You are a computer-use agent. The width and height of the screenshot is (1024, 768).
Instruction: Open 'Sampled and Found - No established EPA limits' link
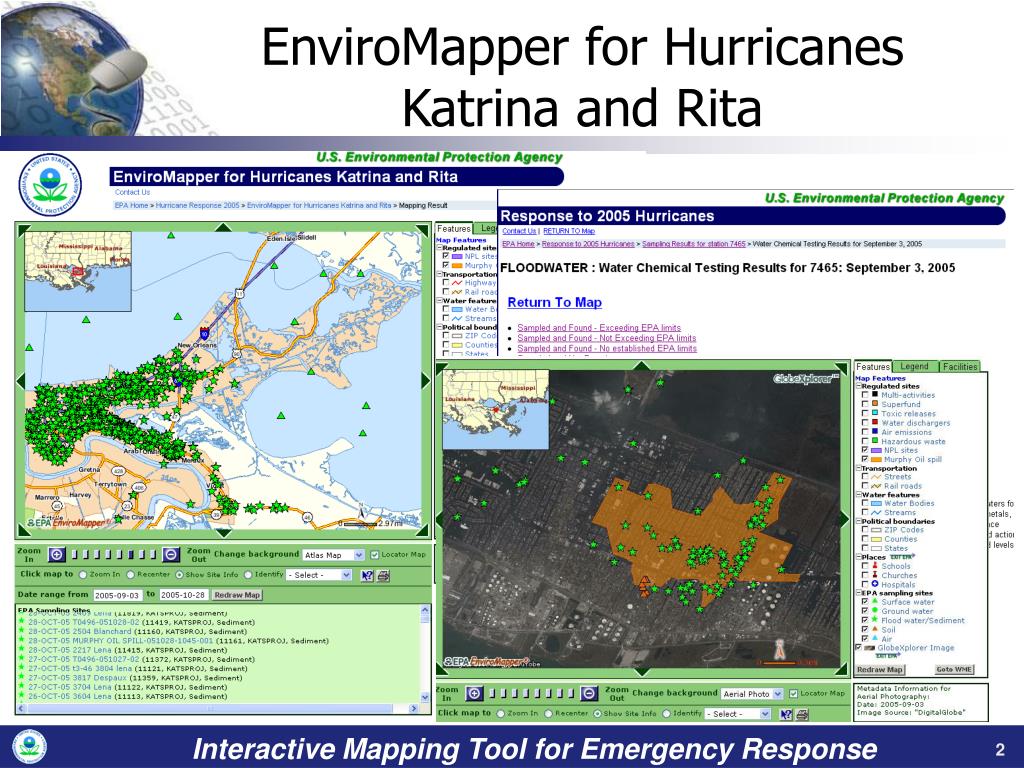607,349
